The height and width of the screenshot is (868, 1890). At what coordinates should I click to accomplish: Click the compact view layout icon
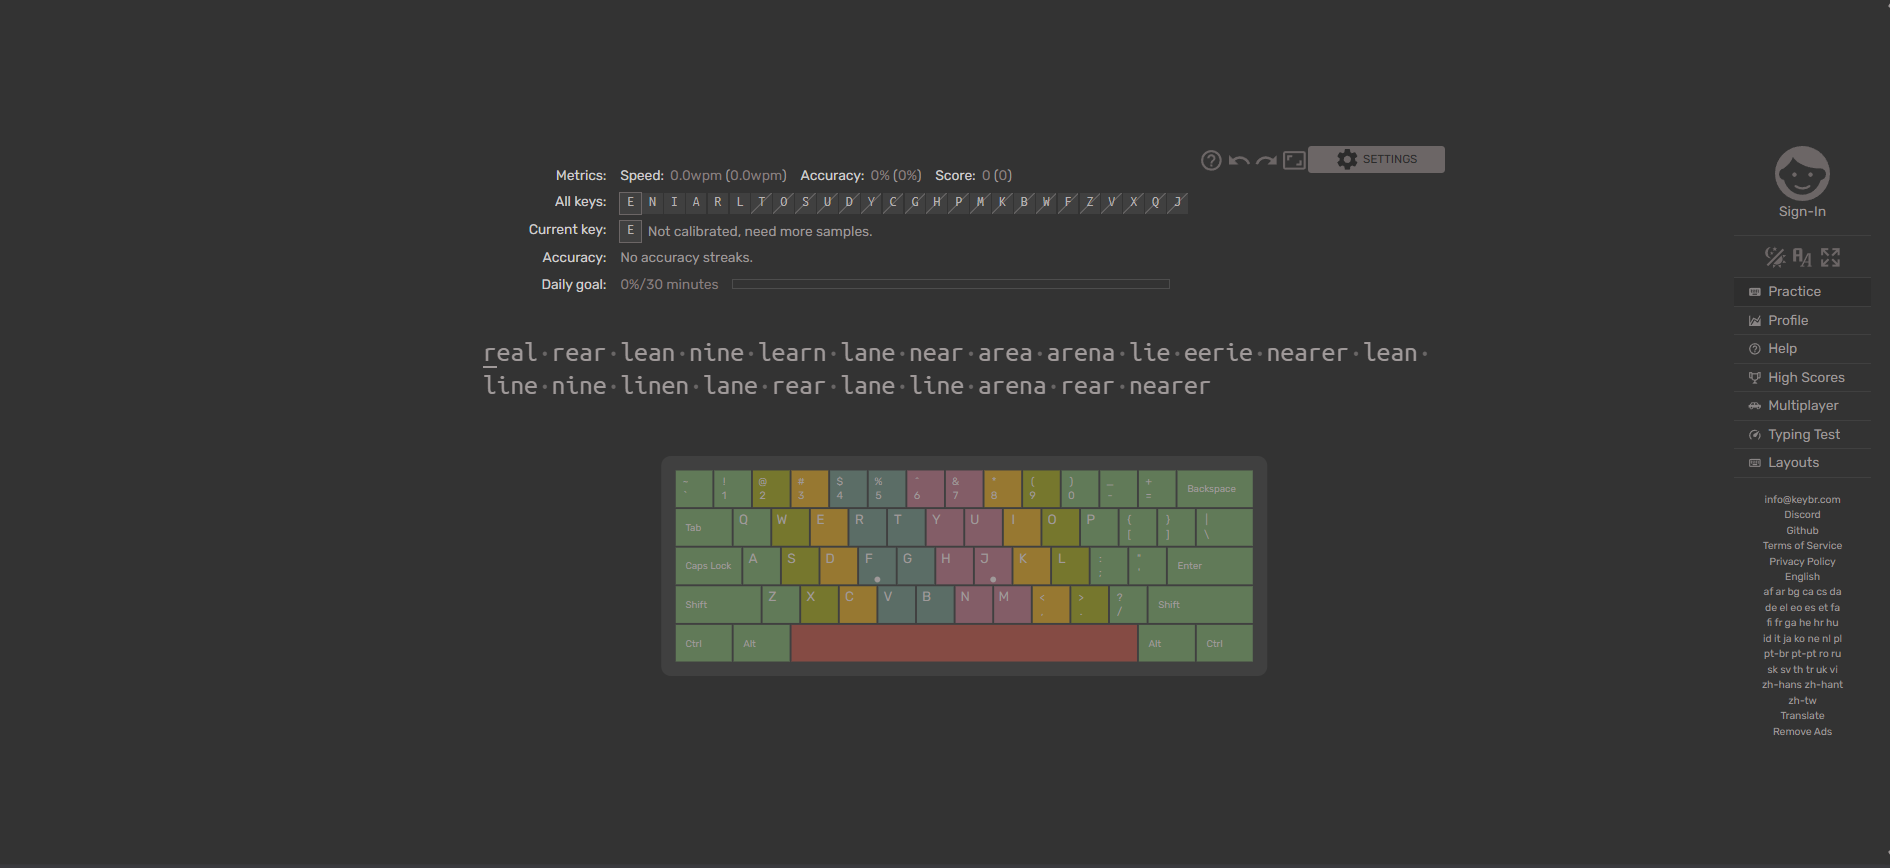[x=1294, y=160]
